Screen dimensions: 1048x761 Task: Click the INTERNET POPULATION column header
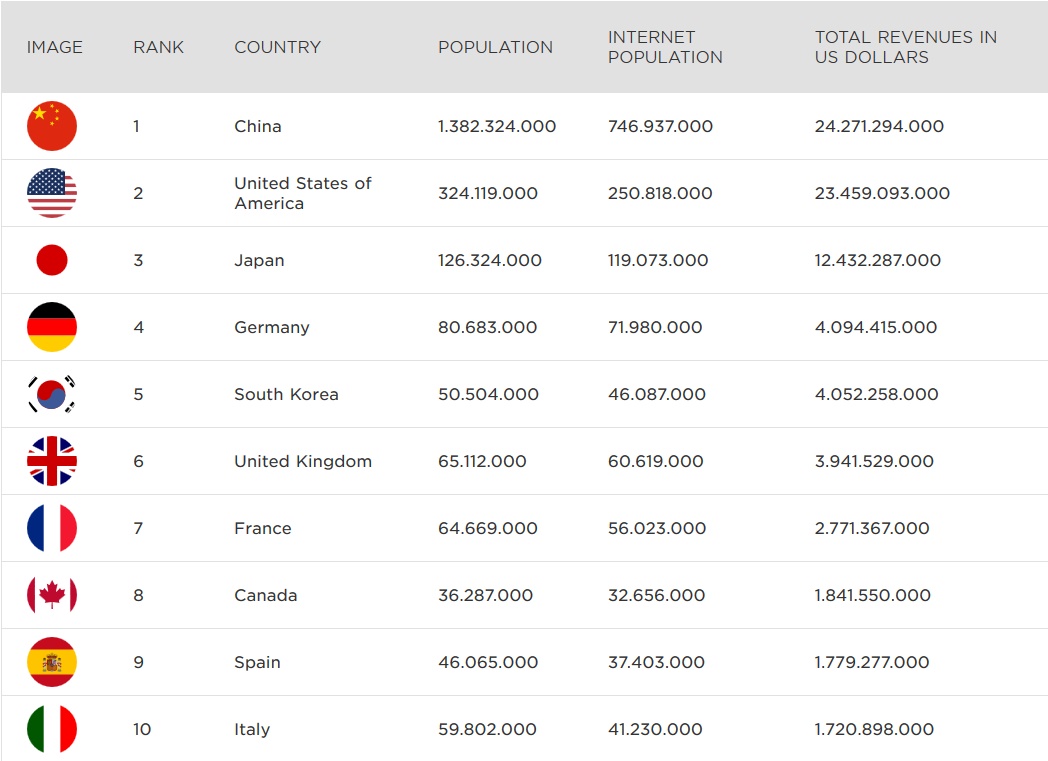point(665,47)
